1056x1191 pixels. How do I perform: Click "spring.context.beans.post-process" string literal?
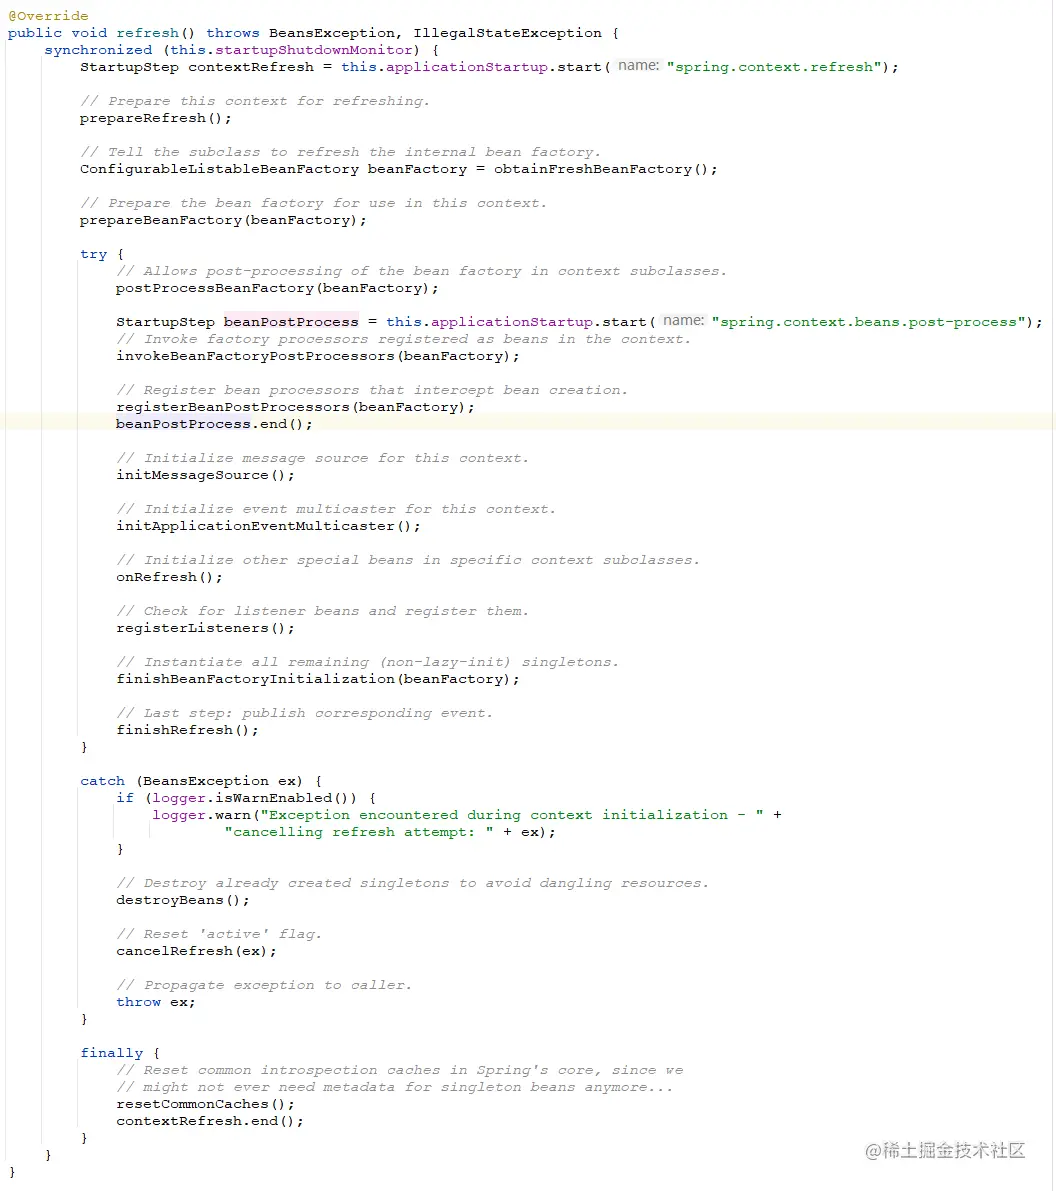pos(868,322)
